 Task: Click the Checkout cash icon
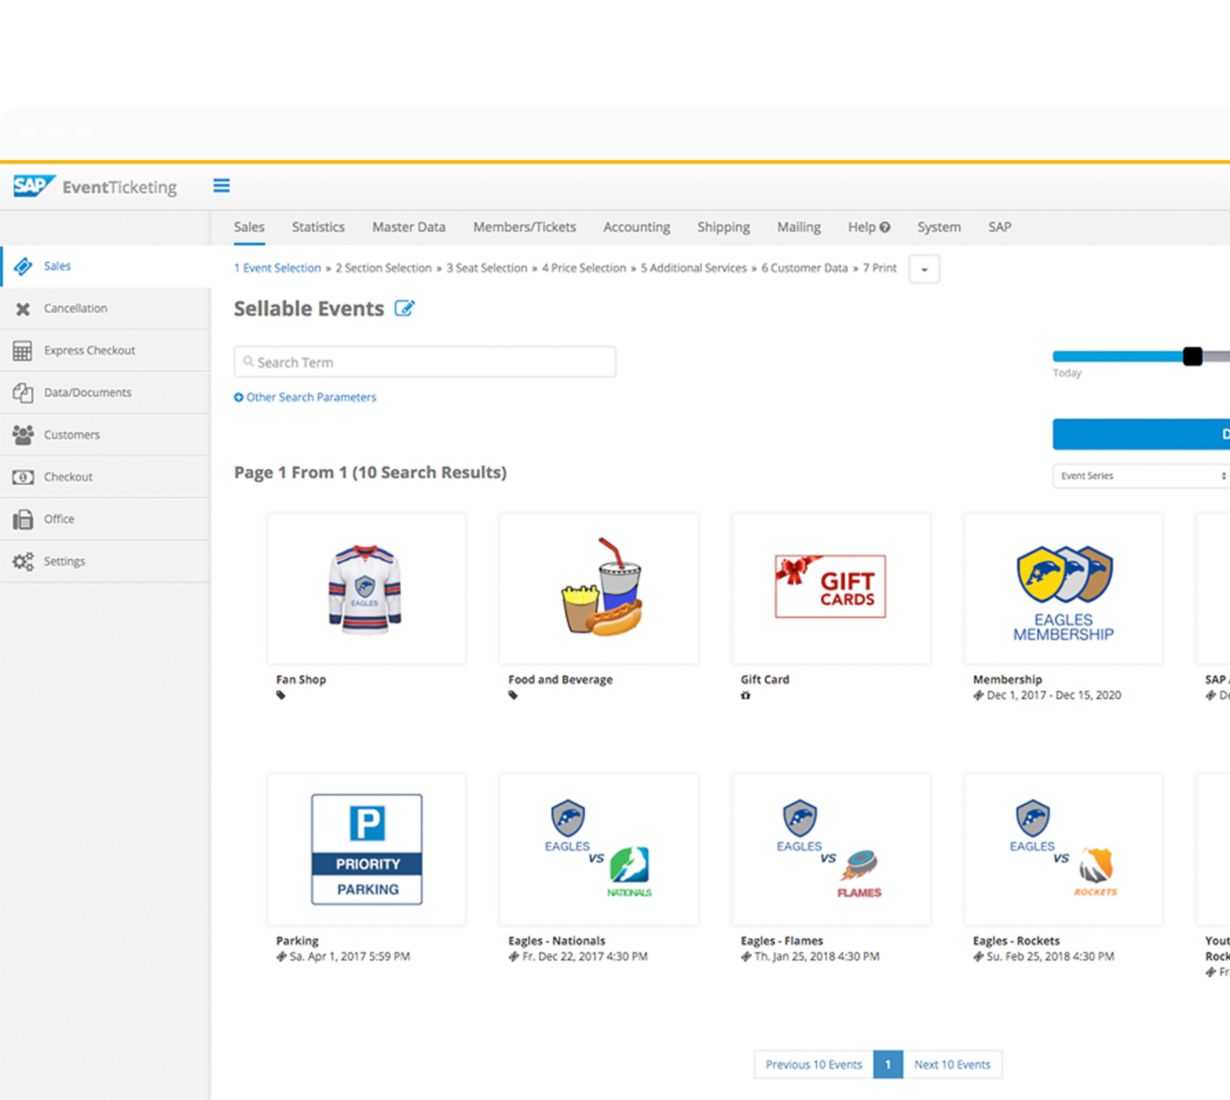coord(23,477)
